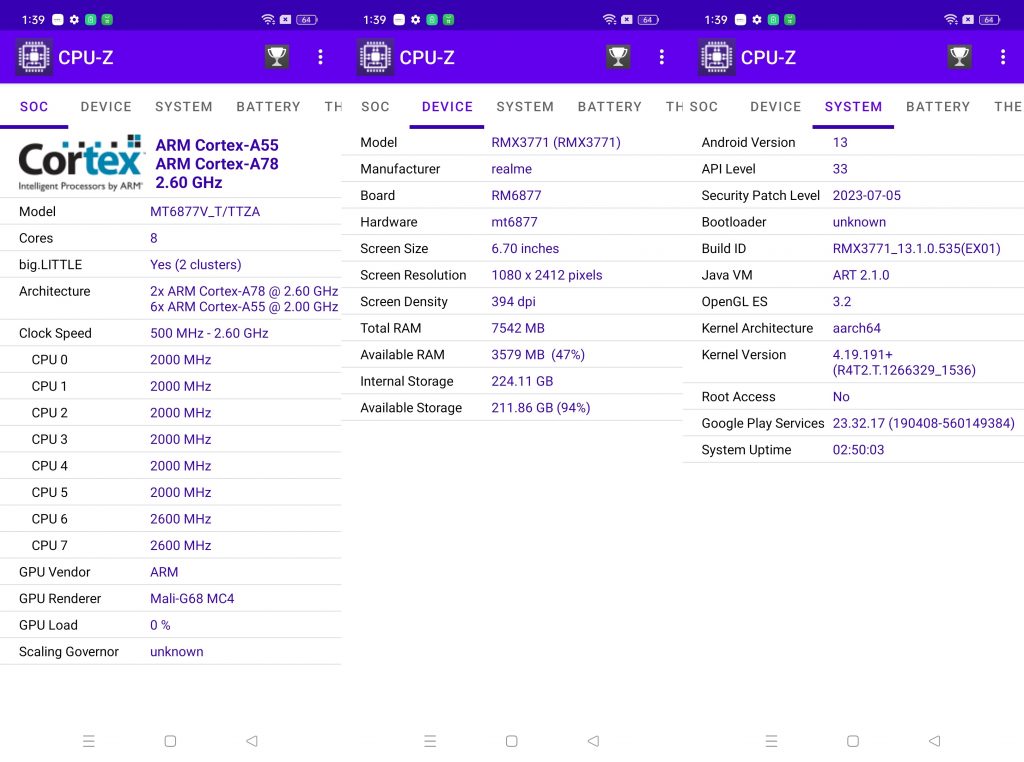
Task: Tap the Security Patch Level value 2023-07-05
Action: pyautogui.click(x=867, y=195)
